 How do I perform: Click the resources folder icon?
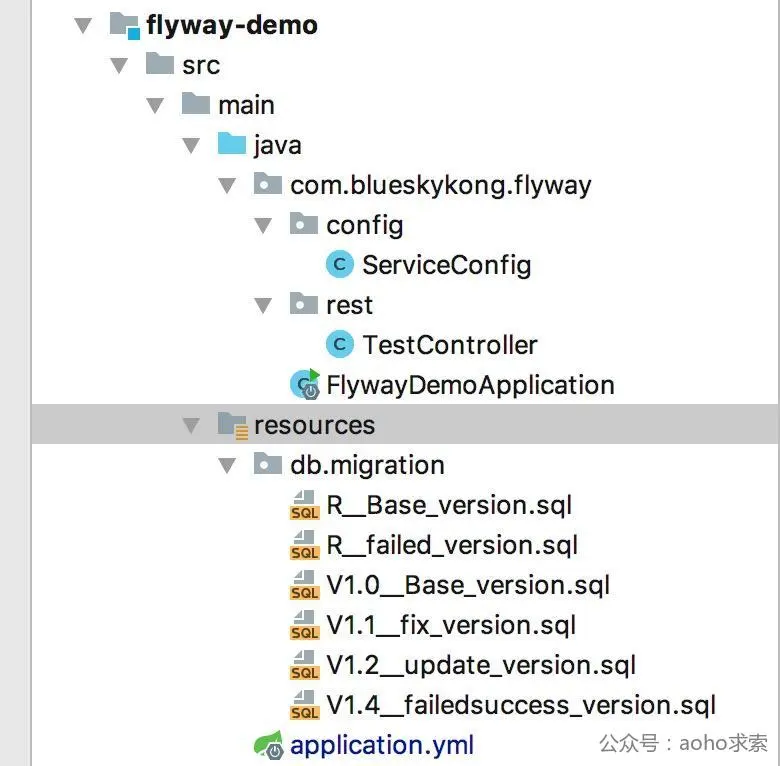232,425
